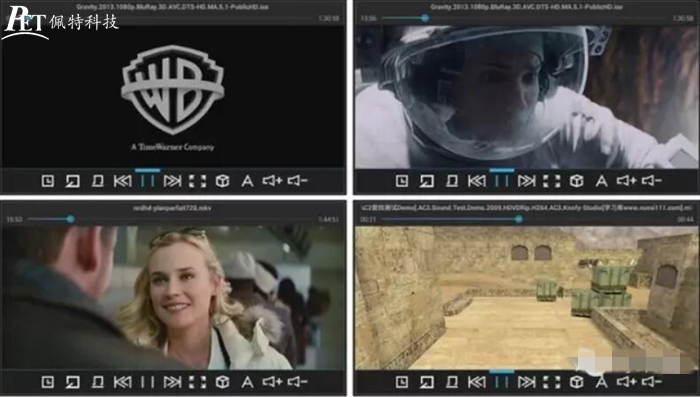Toggle fullscreen icon in the planparfait720 player
The height and width of the screenshot is (397, 700).
coord(197,382)
